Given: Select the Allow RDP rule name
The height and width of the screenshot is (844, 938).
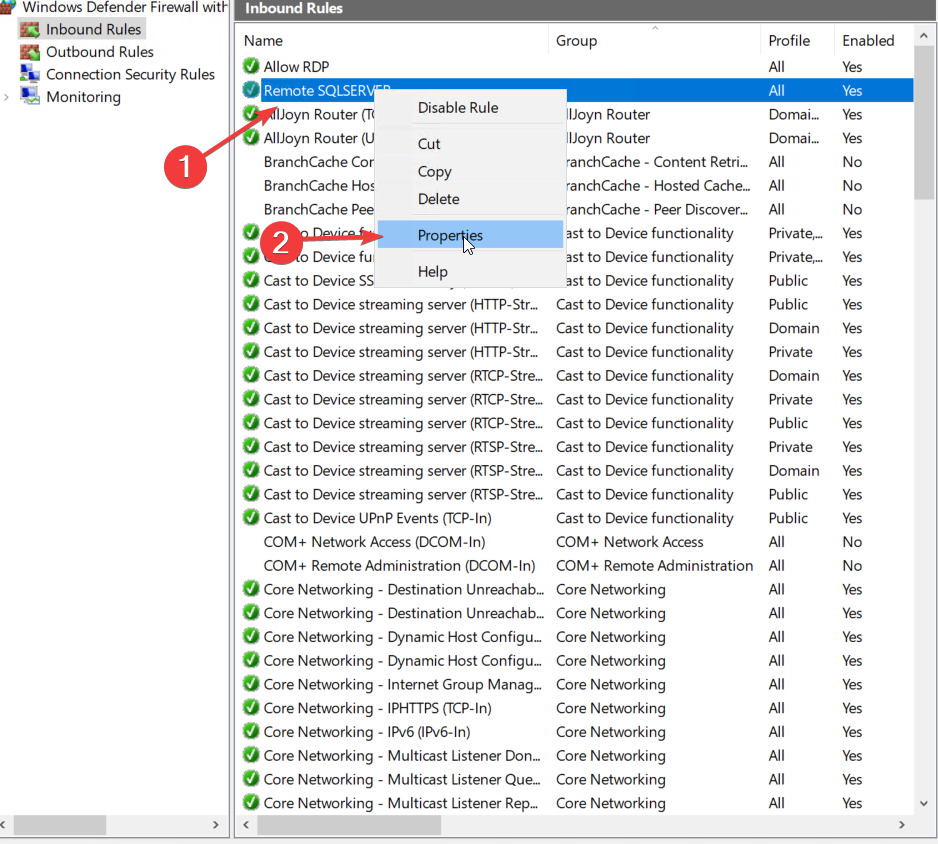Looking at the screenshot, I should 296,66.
